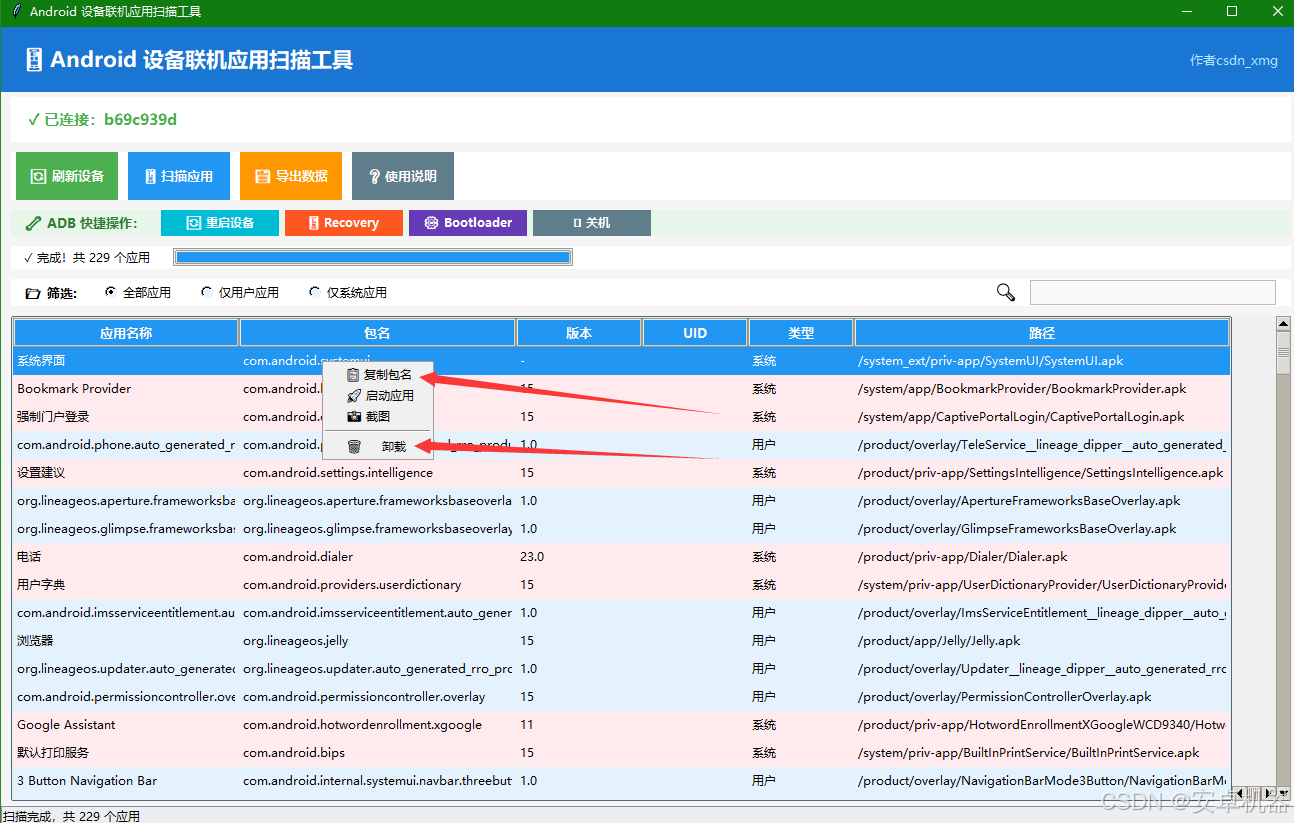
Task: Click the up arrow of the vertical scrollbar
Action: coord(1283,323)
